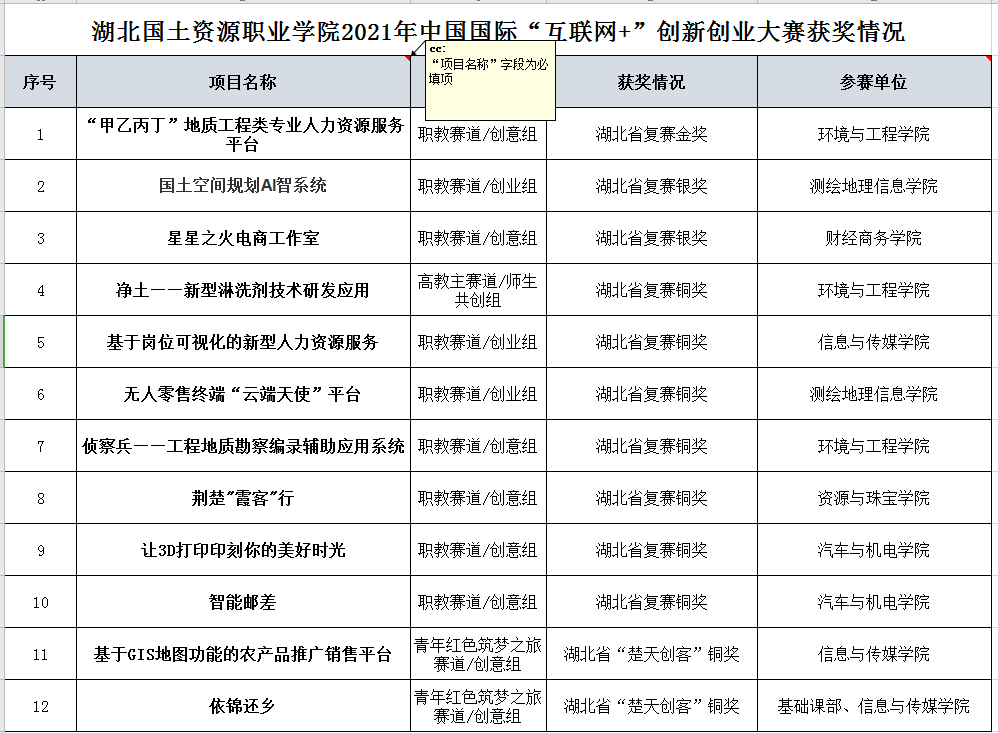
Task: Click the 获奖情况 header cell
Action: click(652, 82)
